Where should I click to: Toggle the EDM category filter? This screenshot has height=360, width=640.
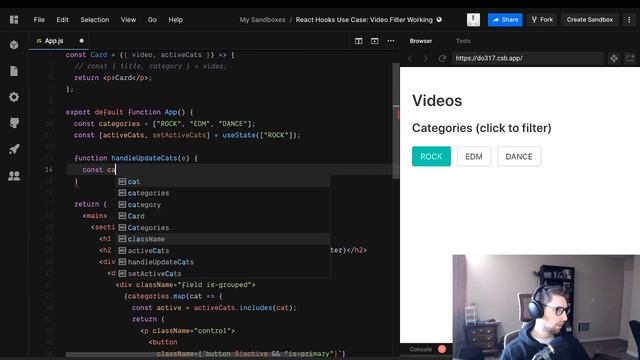click(474, 156)
